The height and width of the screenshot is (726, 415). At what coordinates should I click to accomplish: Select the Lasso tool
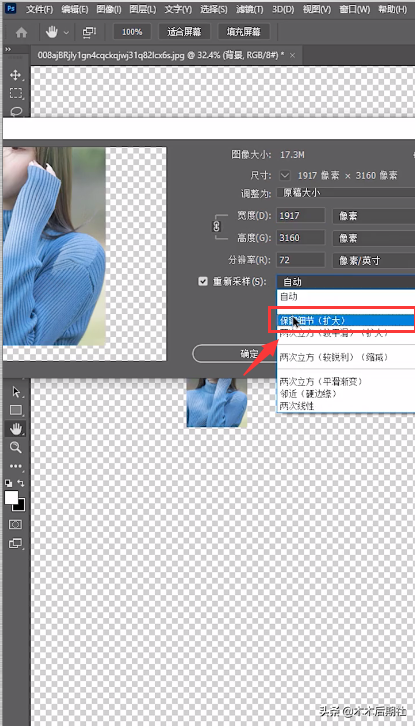click(16, 111)
